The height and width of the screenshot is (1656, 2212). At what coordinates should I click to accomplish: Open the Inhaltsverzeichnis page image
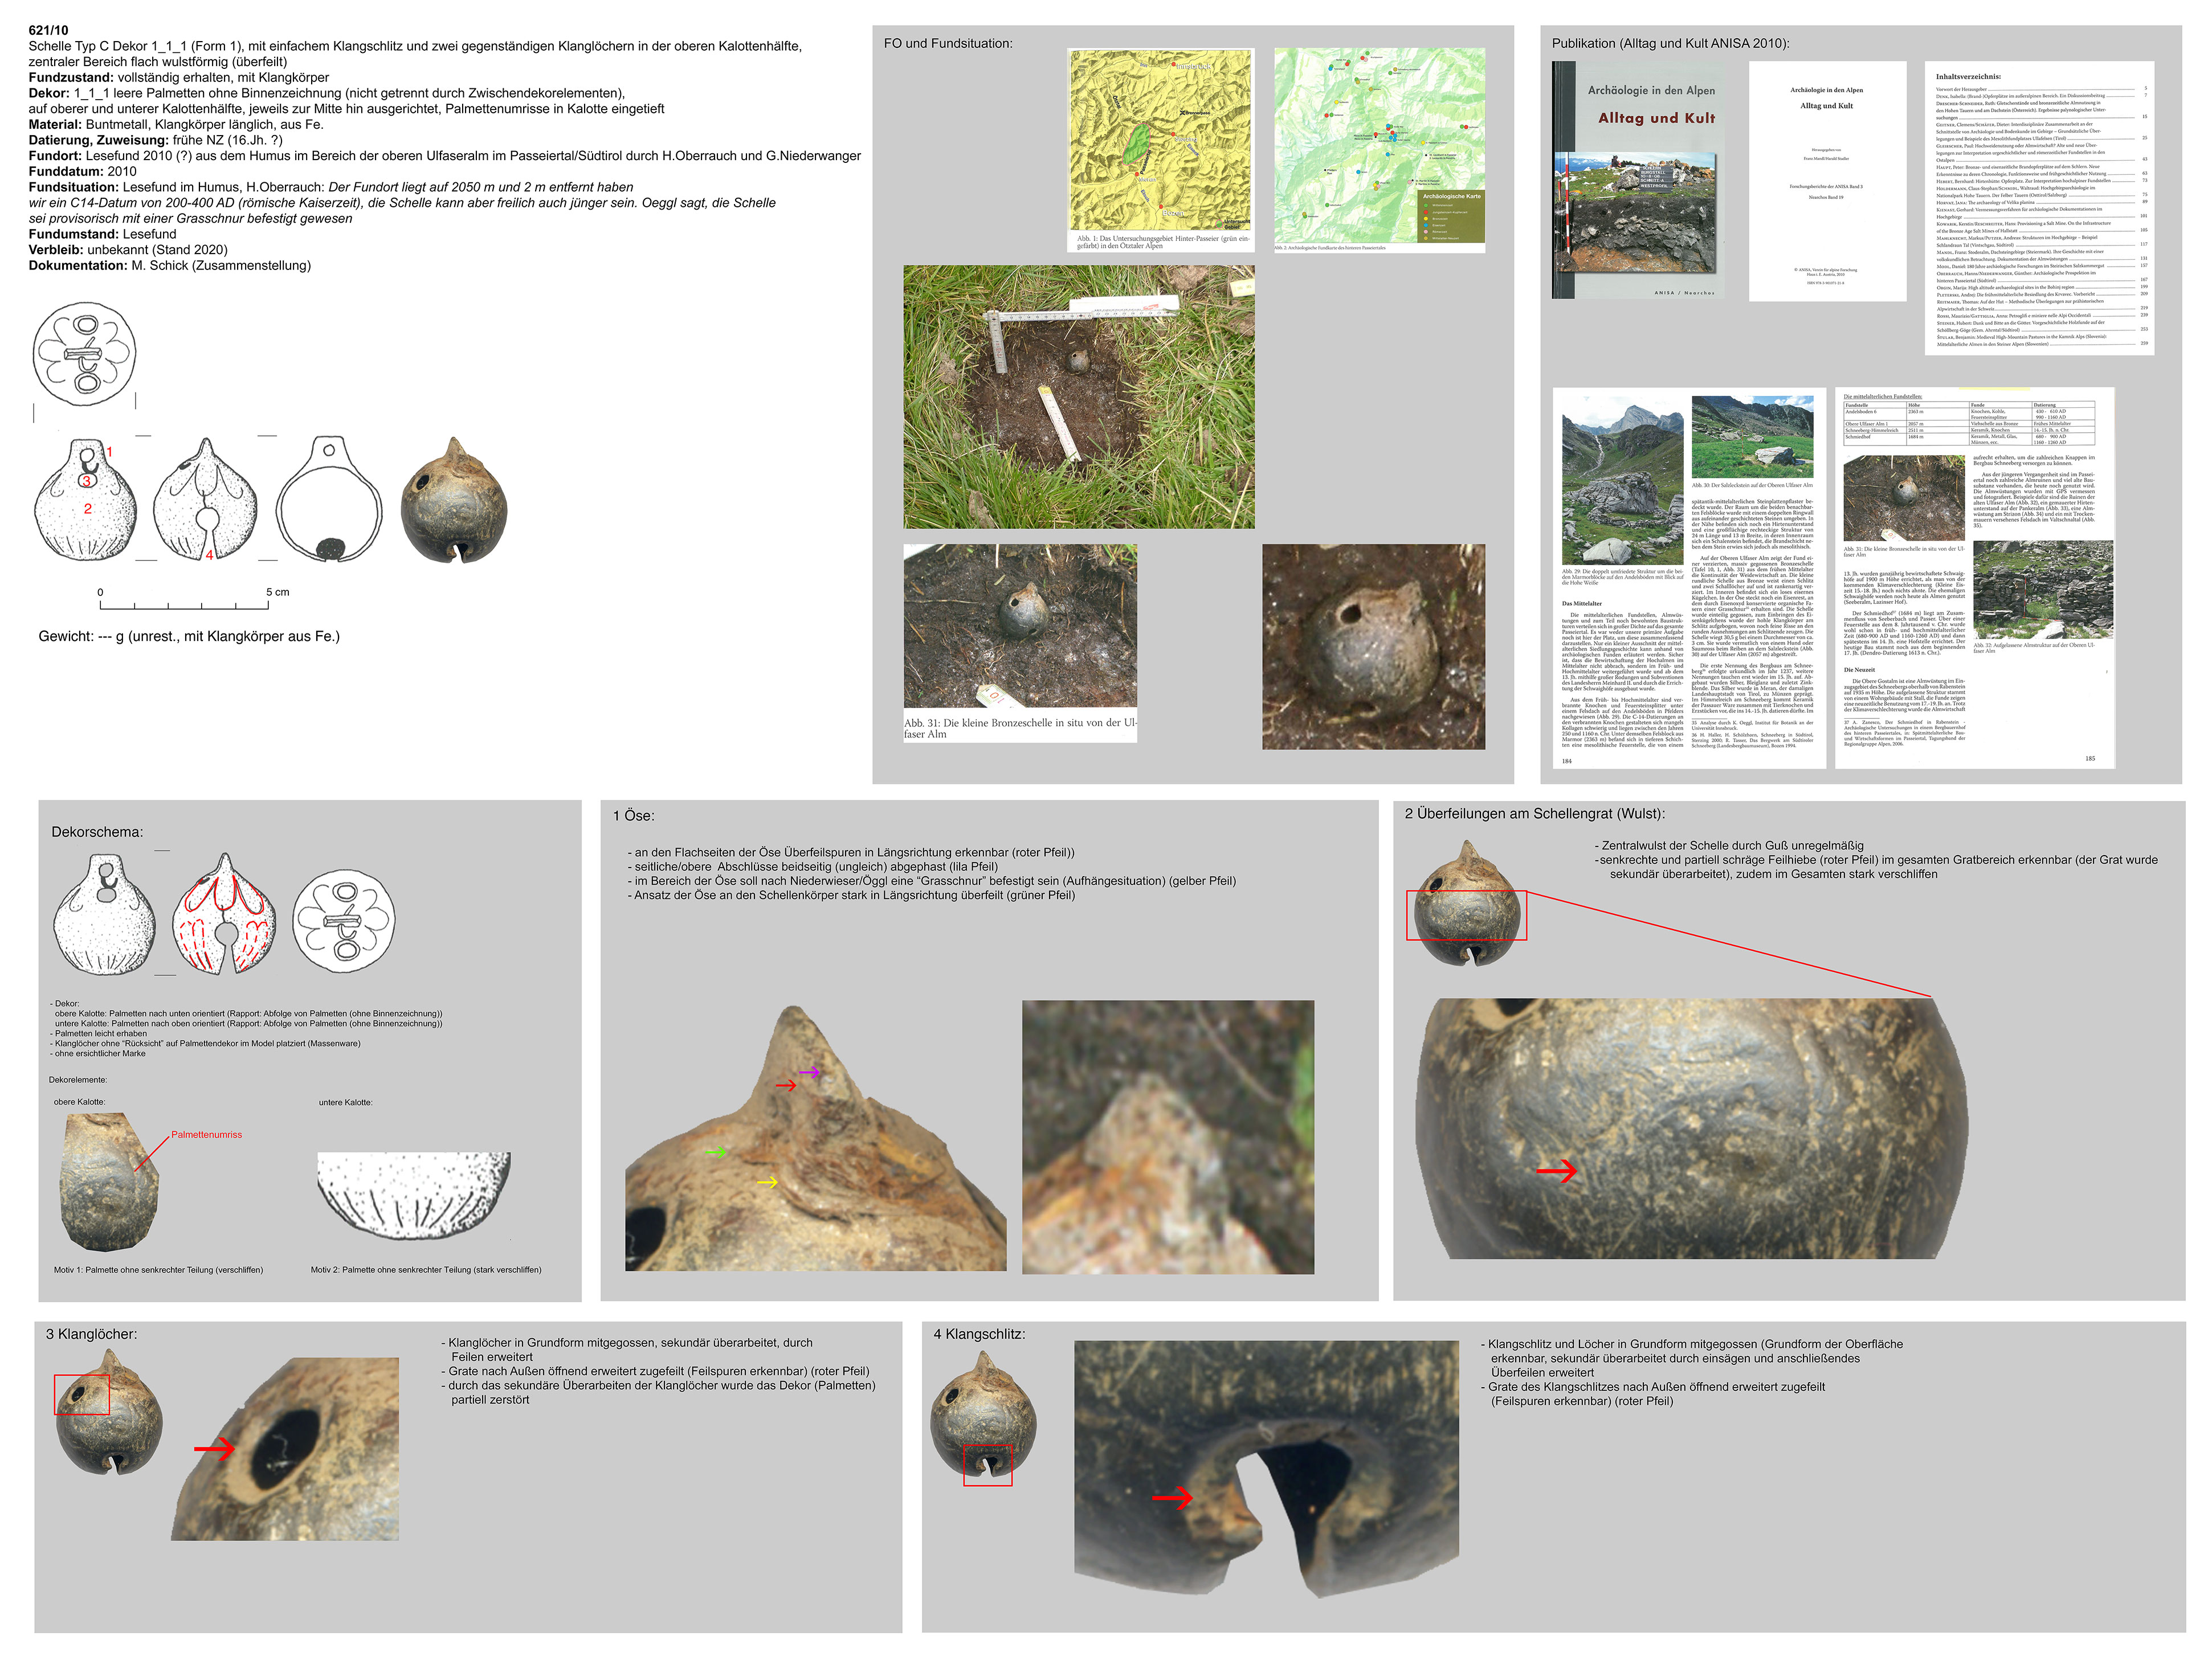click(2039, 208)
